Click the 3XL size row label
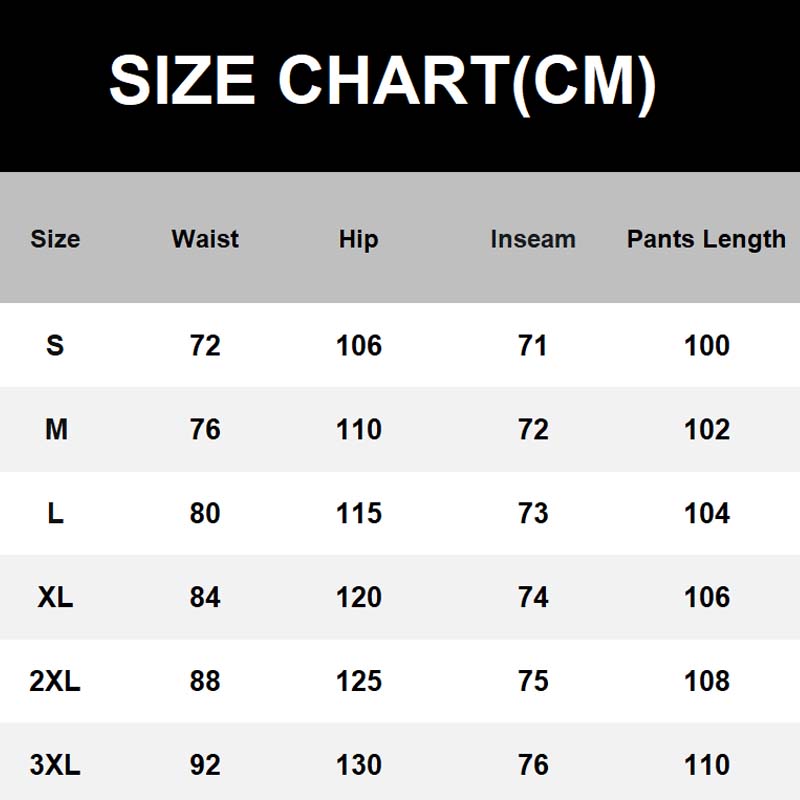The height and width of the screenshot is (800, 800). point(55,764)
